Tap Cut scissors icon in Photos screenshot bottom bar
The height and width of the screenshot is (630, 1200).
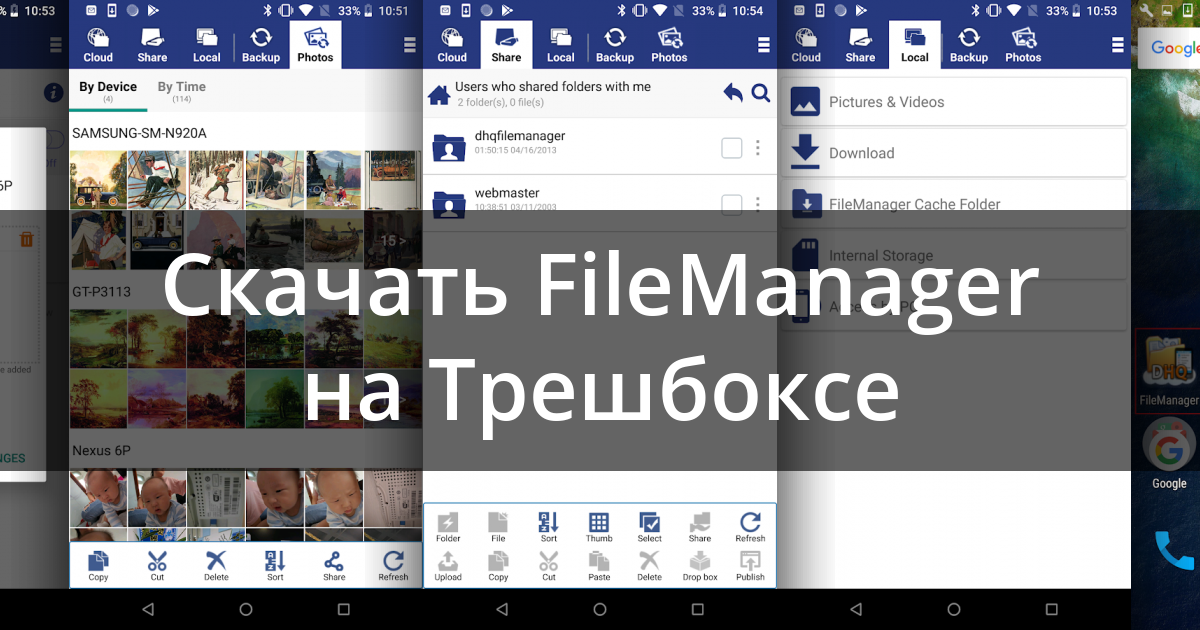pos(157,565)
